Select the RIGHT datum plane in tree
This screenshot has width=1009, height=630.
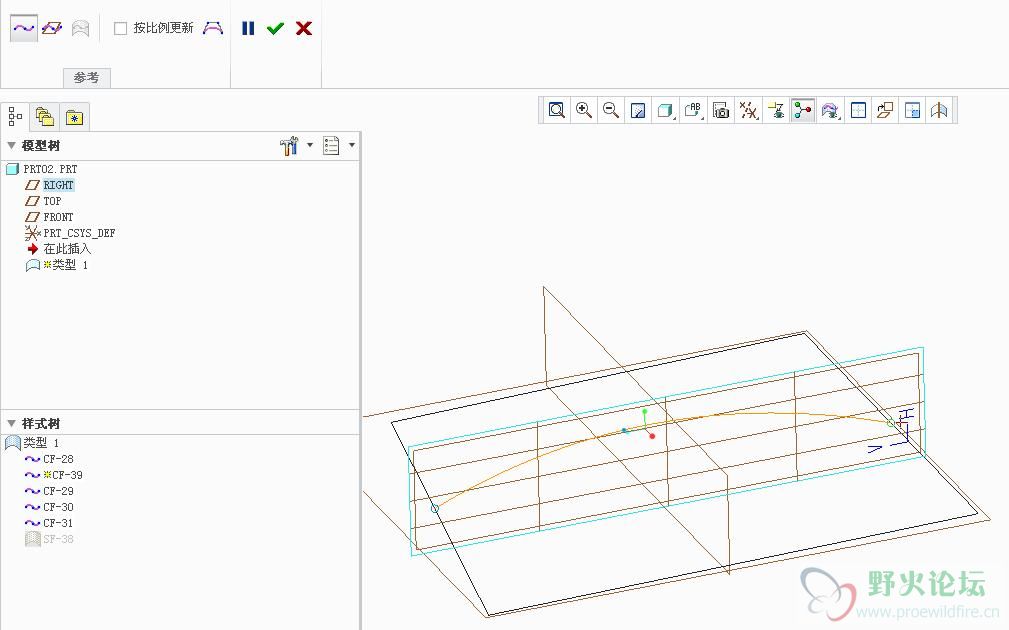point(58,185)
